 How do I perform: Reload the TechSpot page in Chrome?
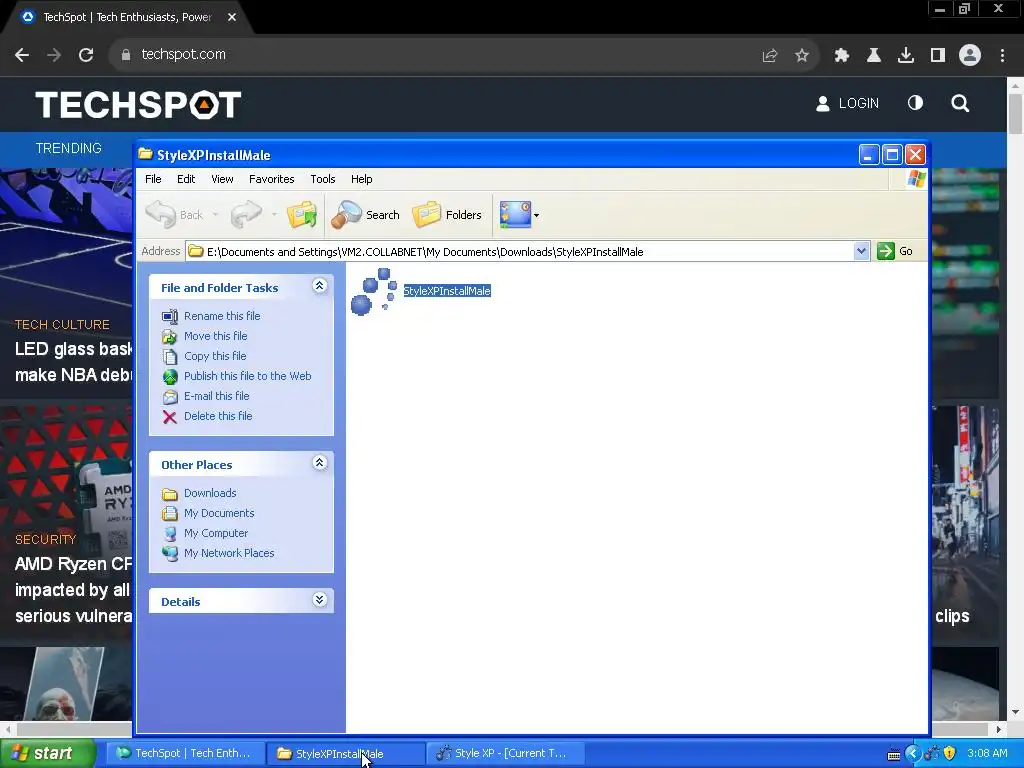pyautogui.click(x=86, y=55)
